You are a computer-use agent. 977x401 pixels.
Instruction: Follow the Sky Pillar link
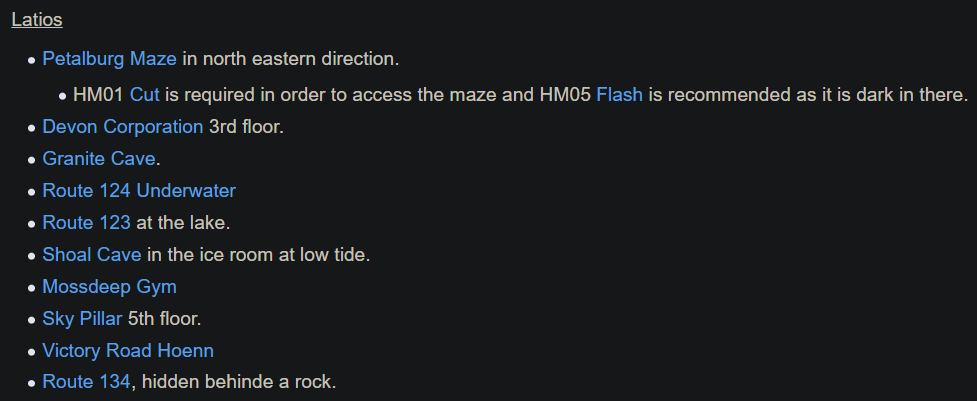coord(82,319)
